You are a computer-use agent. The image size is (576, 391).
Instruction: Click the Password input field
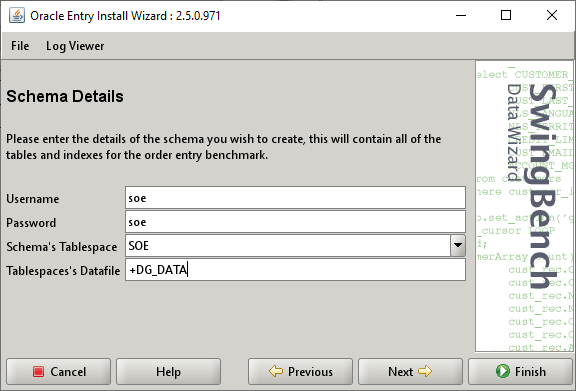tap(295, 222)
